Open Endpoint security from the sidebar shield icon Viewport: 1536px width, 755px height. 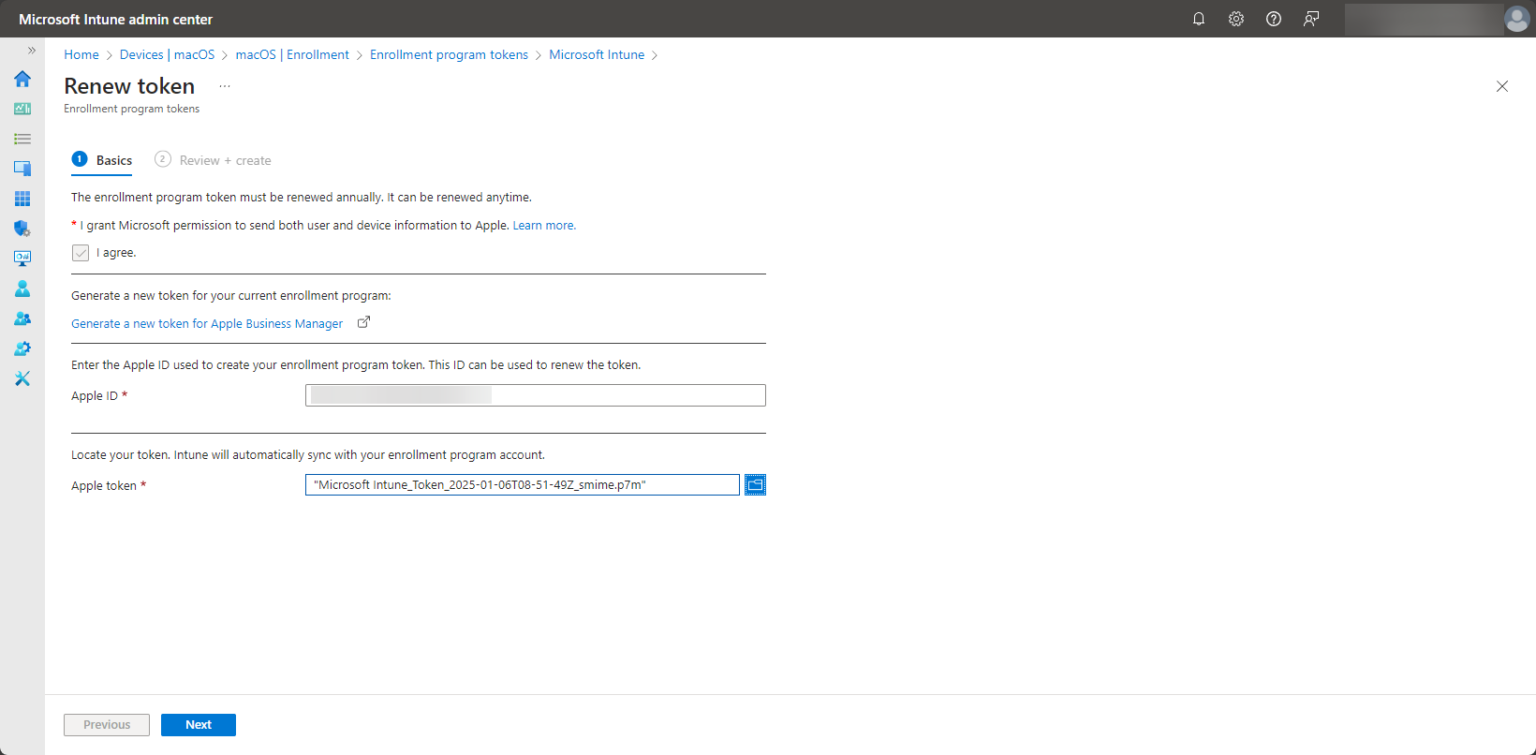tap(22, 228)
